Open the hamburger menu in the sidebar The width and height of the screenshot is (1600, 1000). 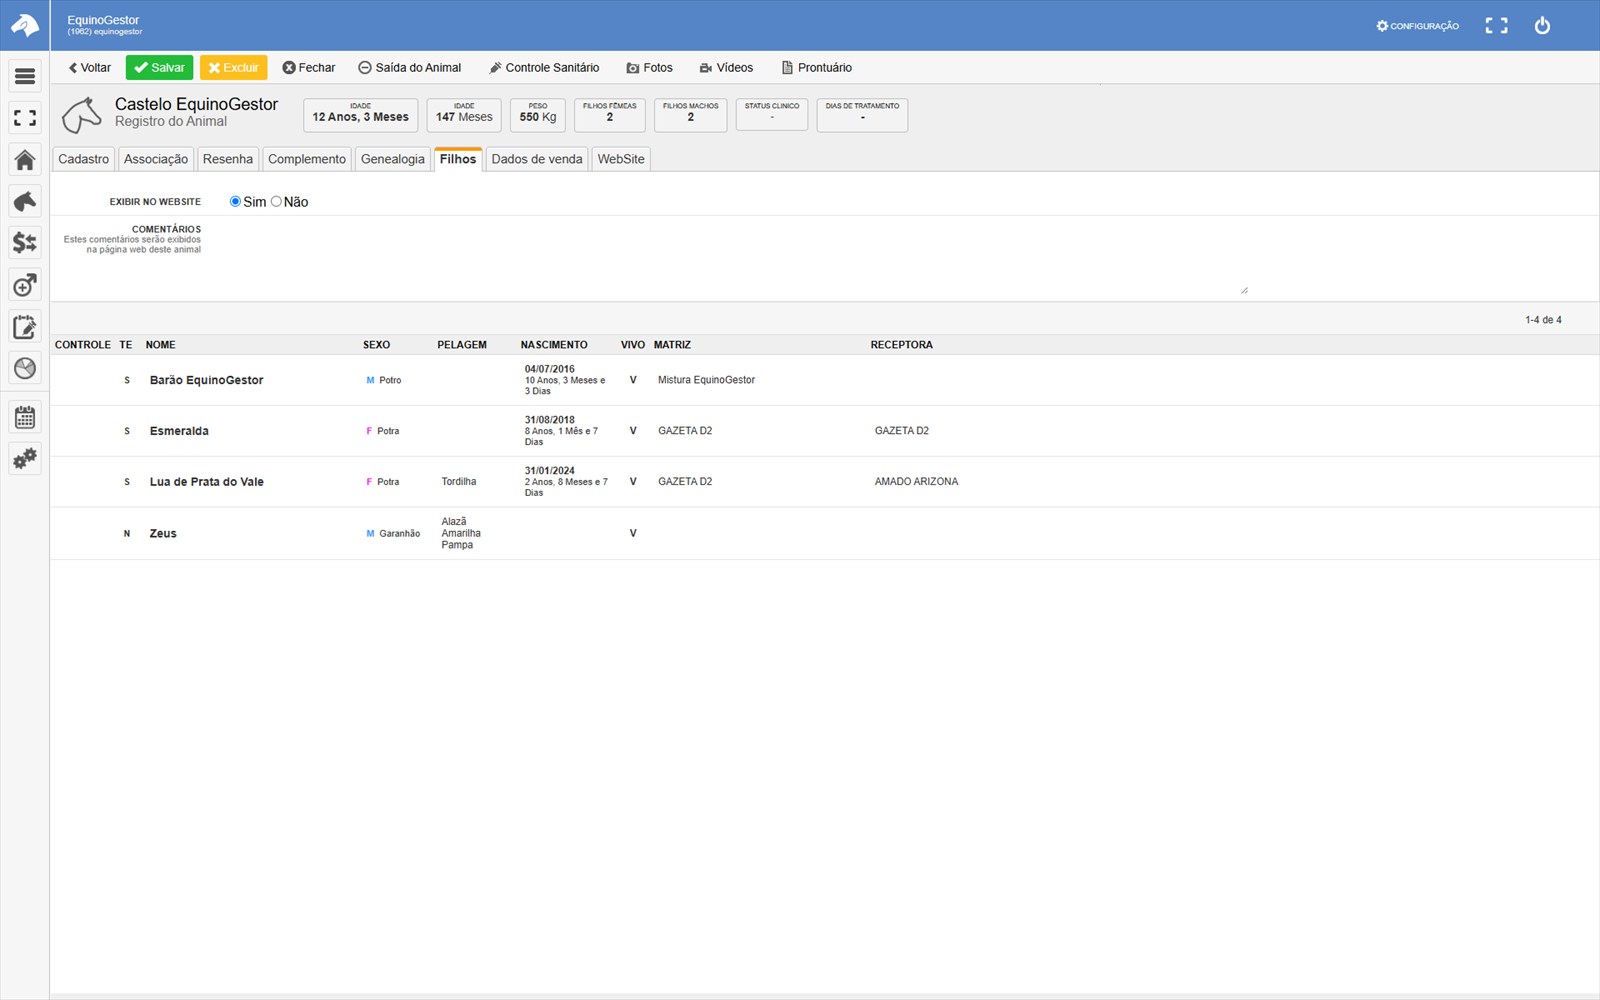coord(25,76)
